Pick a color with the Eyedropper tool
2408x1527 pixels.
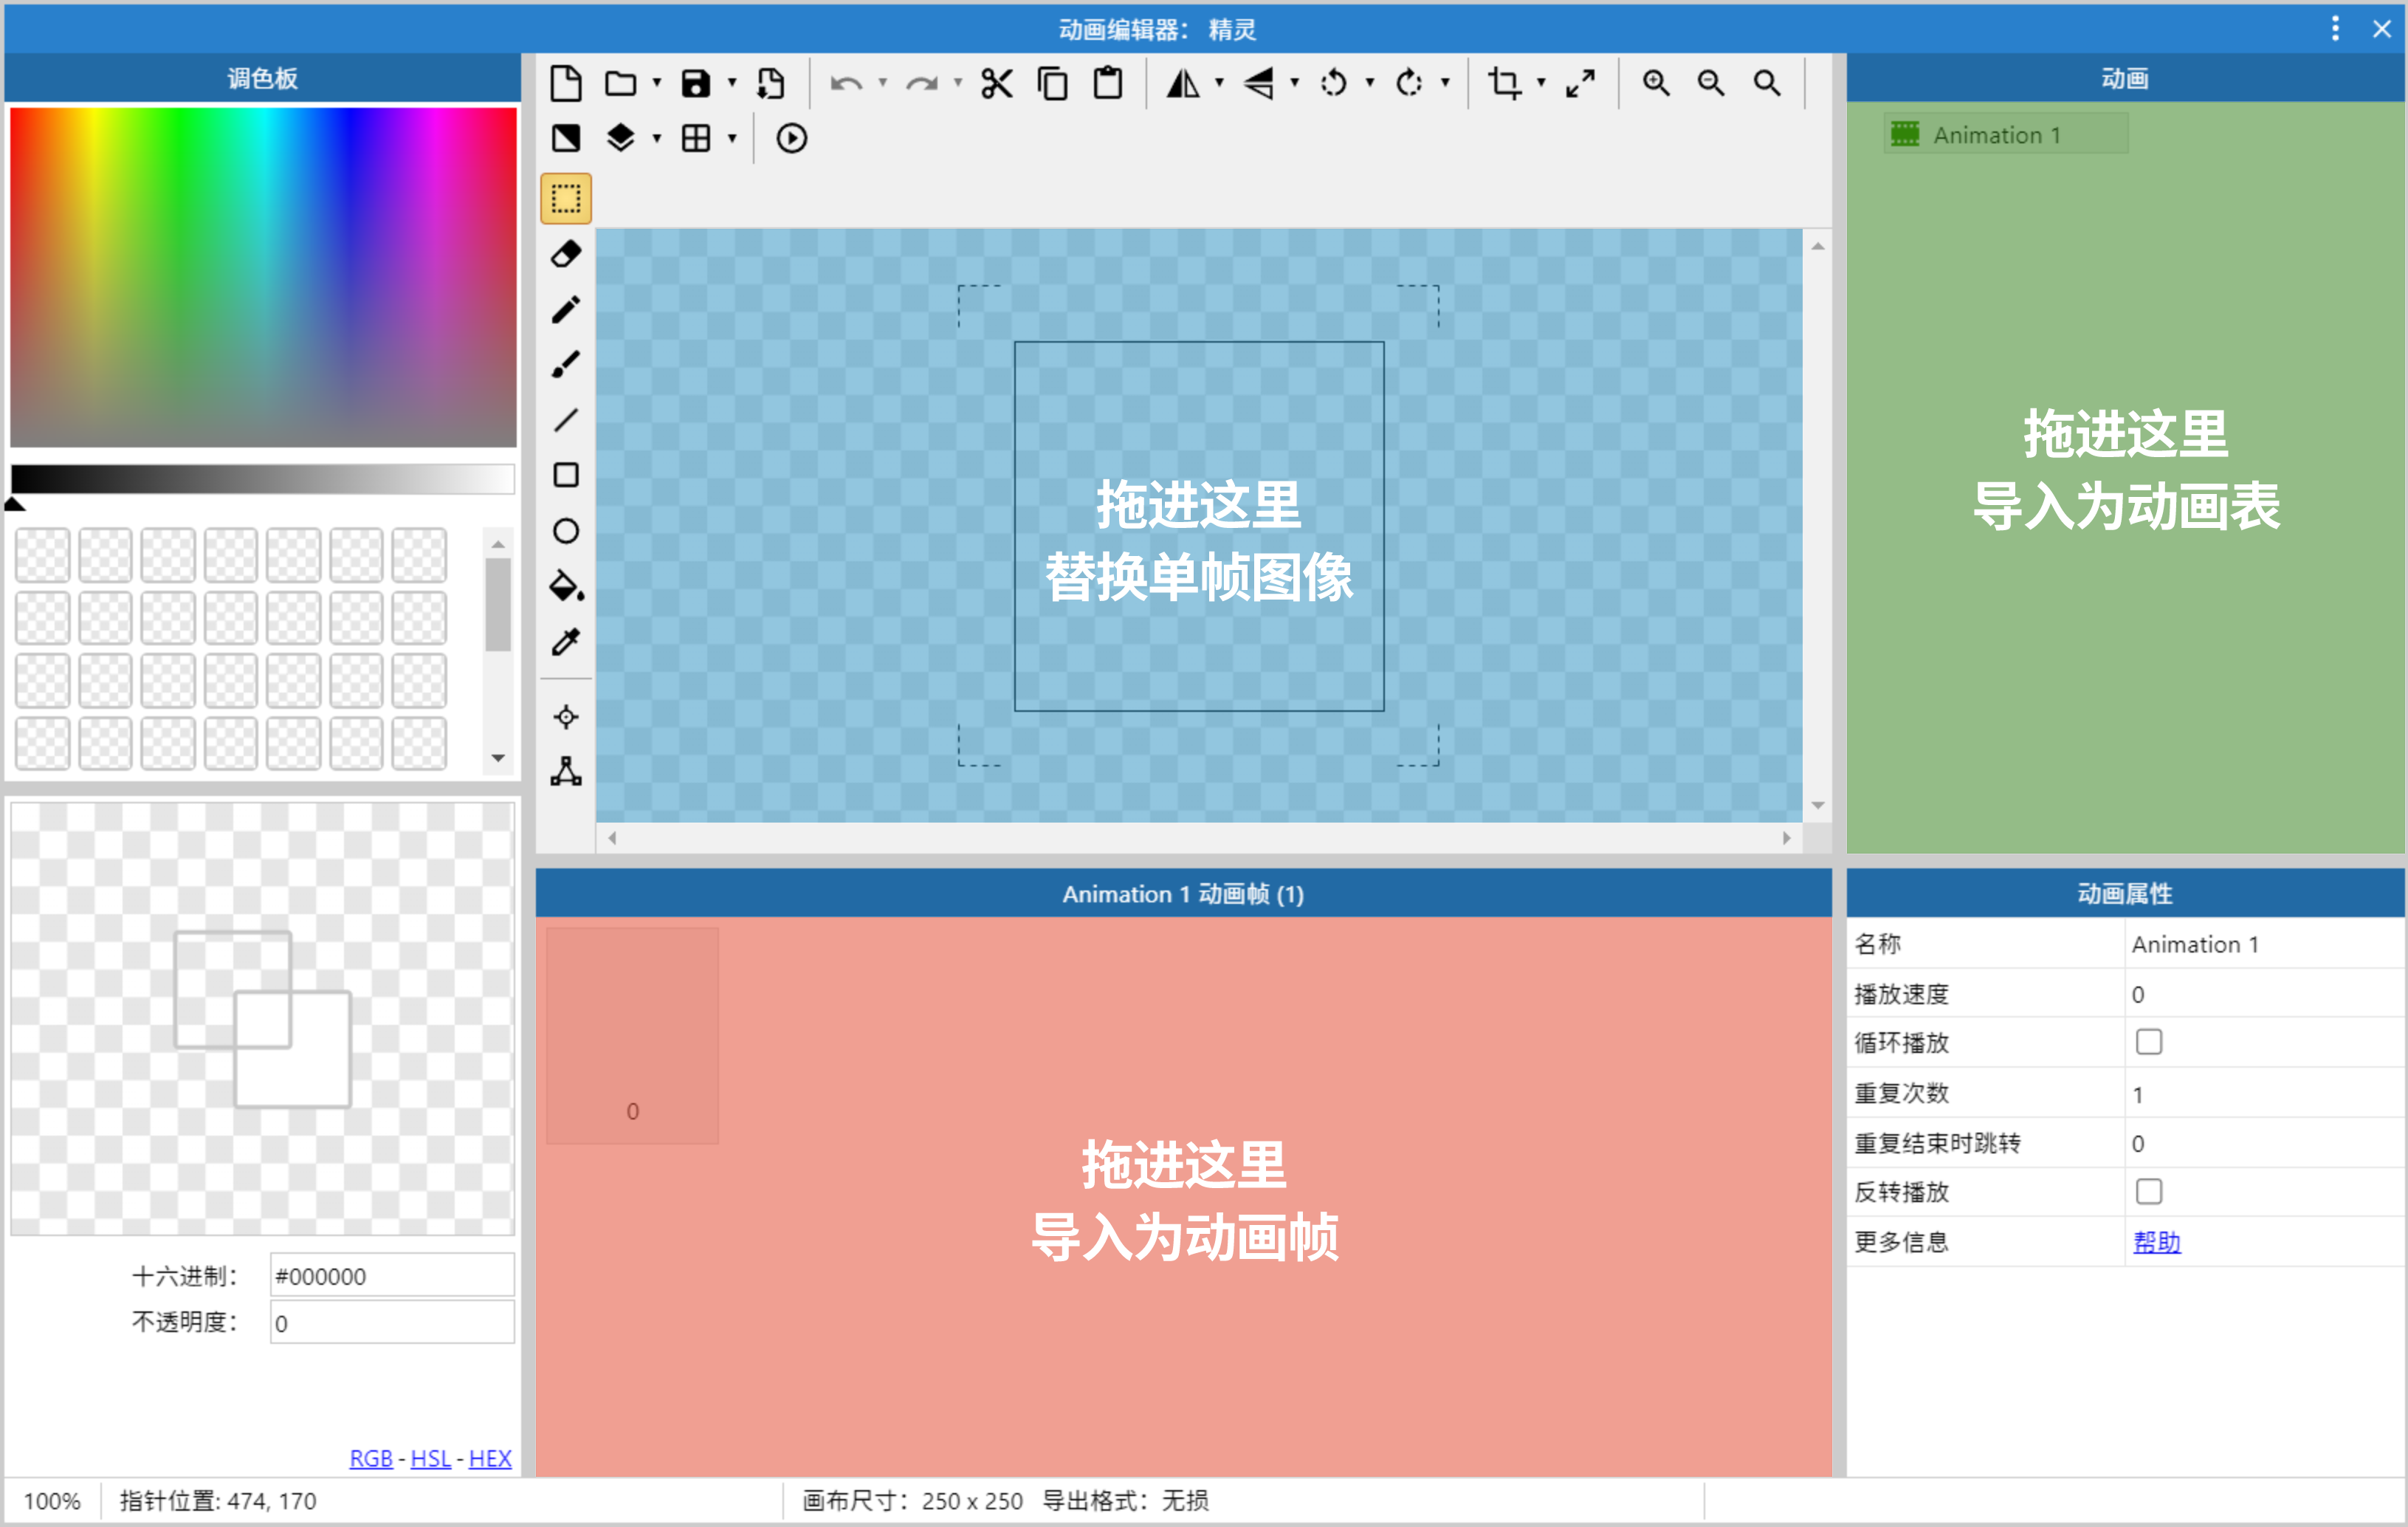coord(566,642)
